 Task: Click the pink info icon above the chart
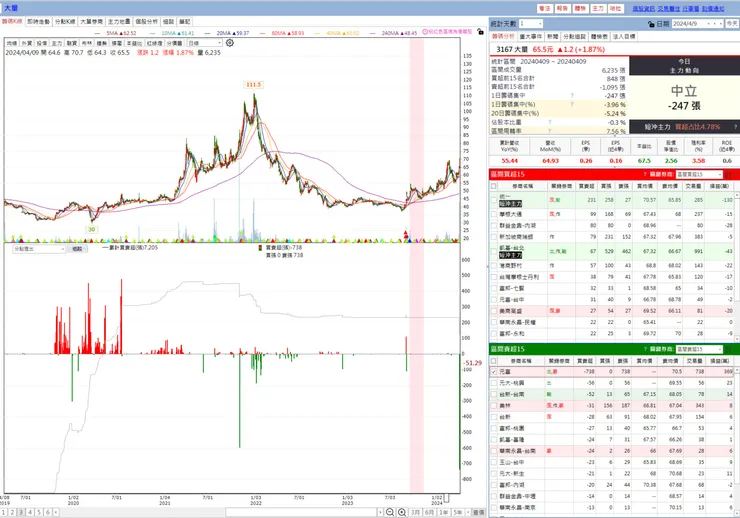(x=425, y=32)
